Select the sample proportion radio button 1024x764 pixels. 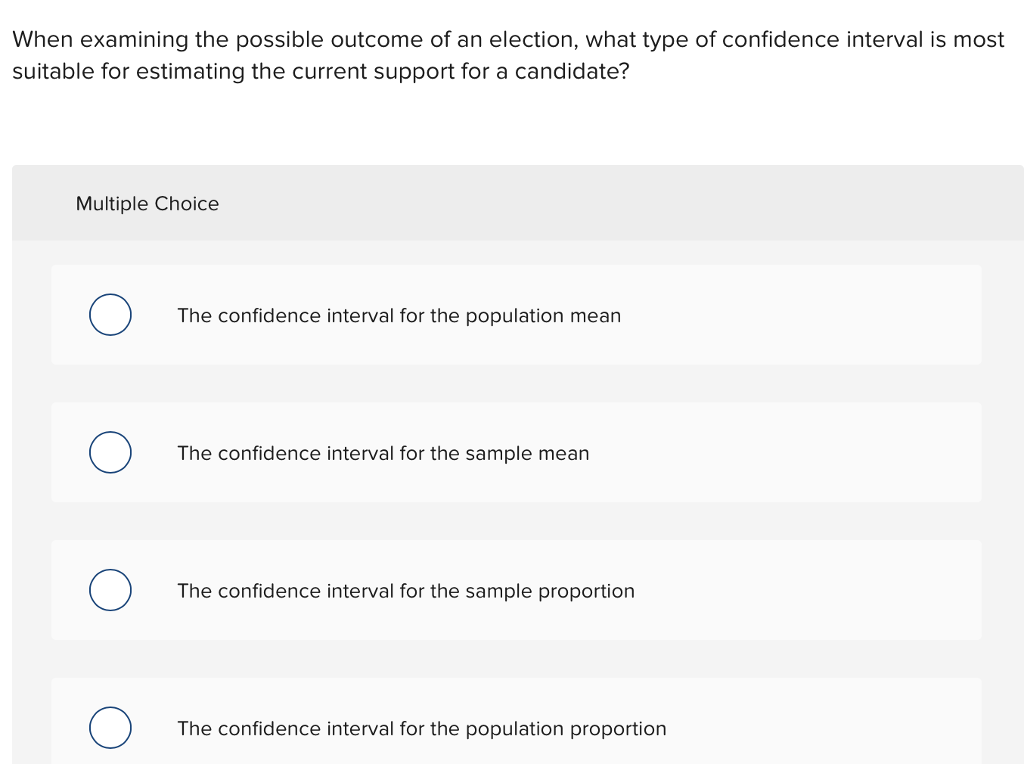tap(110, 590)
